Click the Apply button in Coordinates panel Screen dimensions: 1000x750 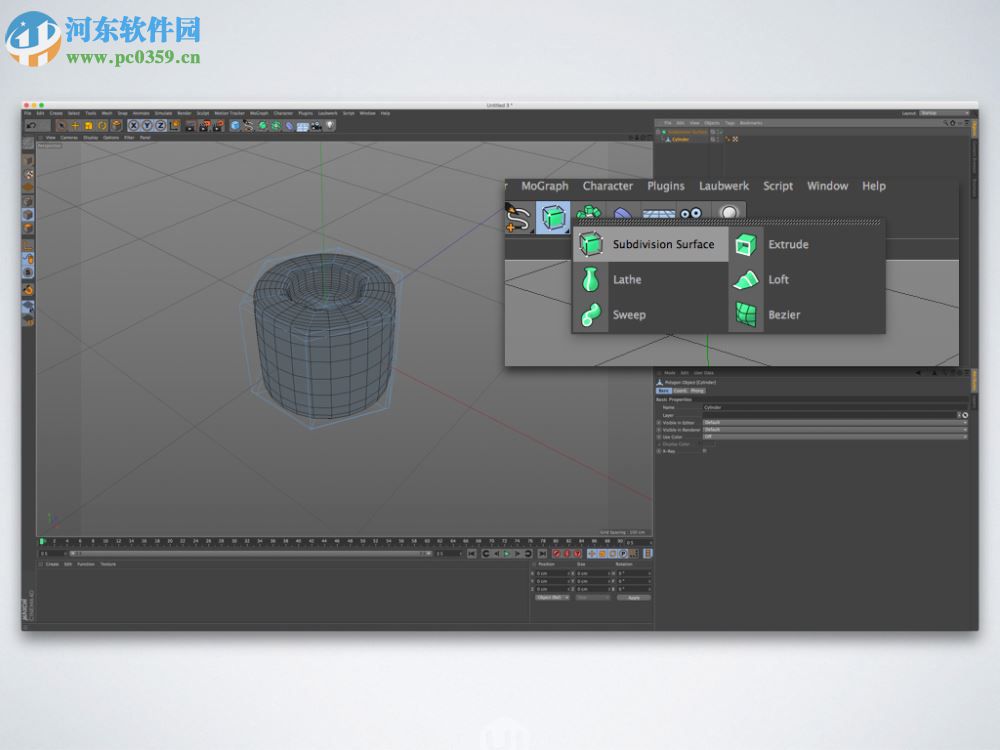(x=634, y=597)
